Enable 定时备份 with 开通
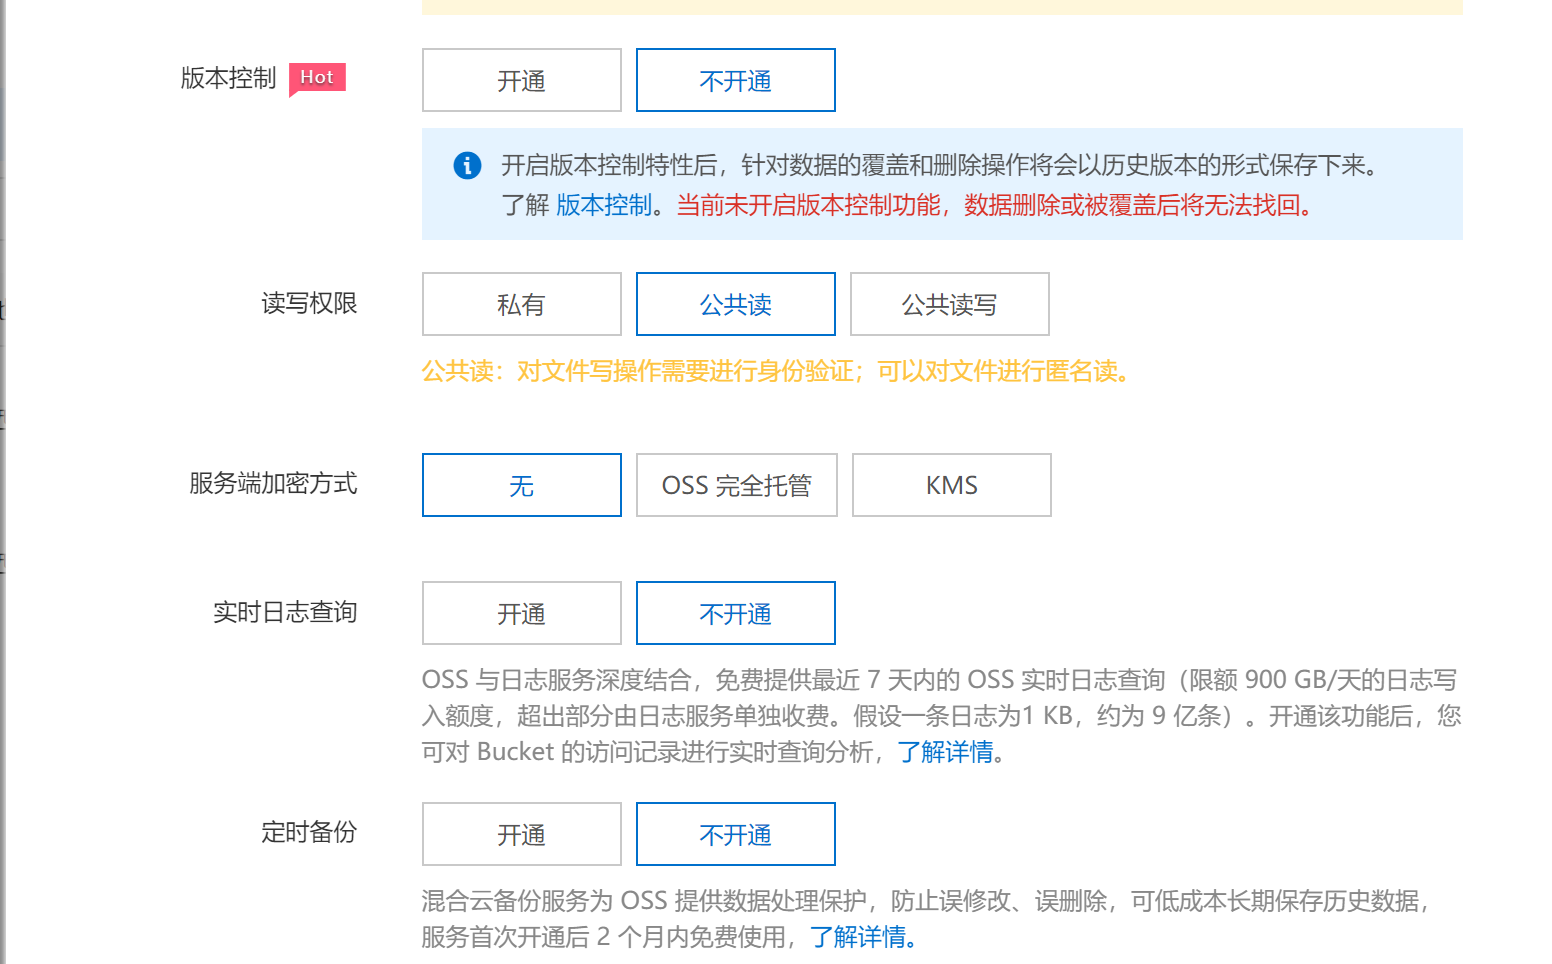Screen dimensions: 1552x964 [521, 834]
